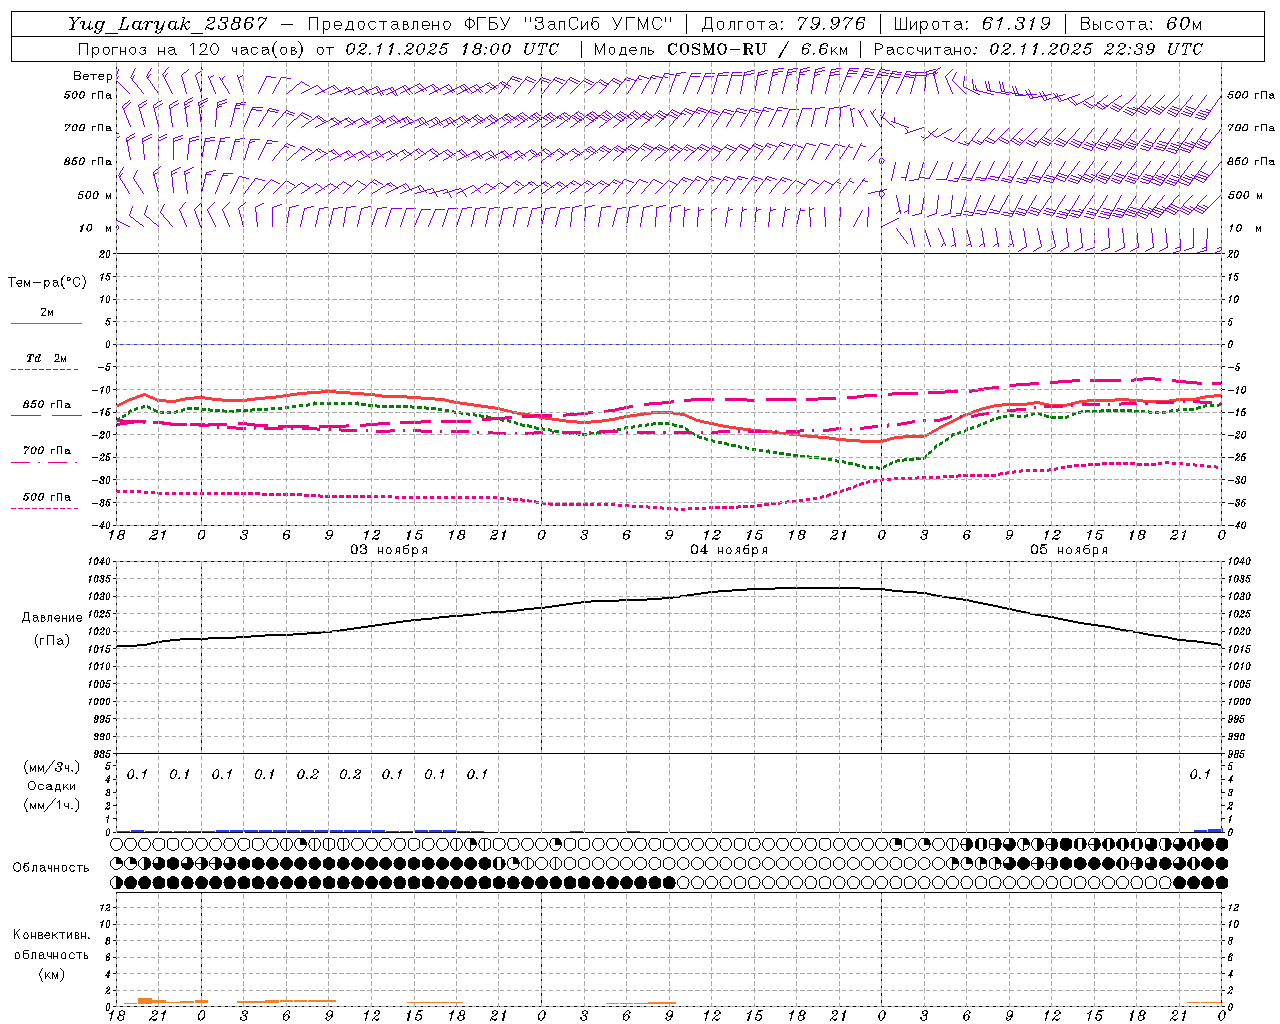
Task: Select the 500 гПа temperature legend entry
Action: (x=47, y=497)
